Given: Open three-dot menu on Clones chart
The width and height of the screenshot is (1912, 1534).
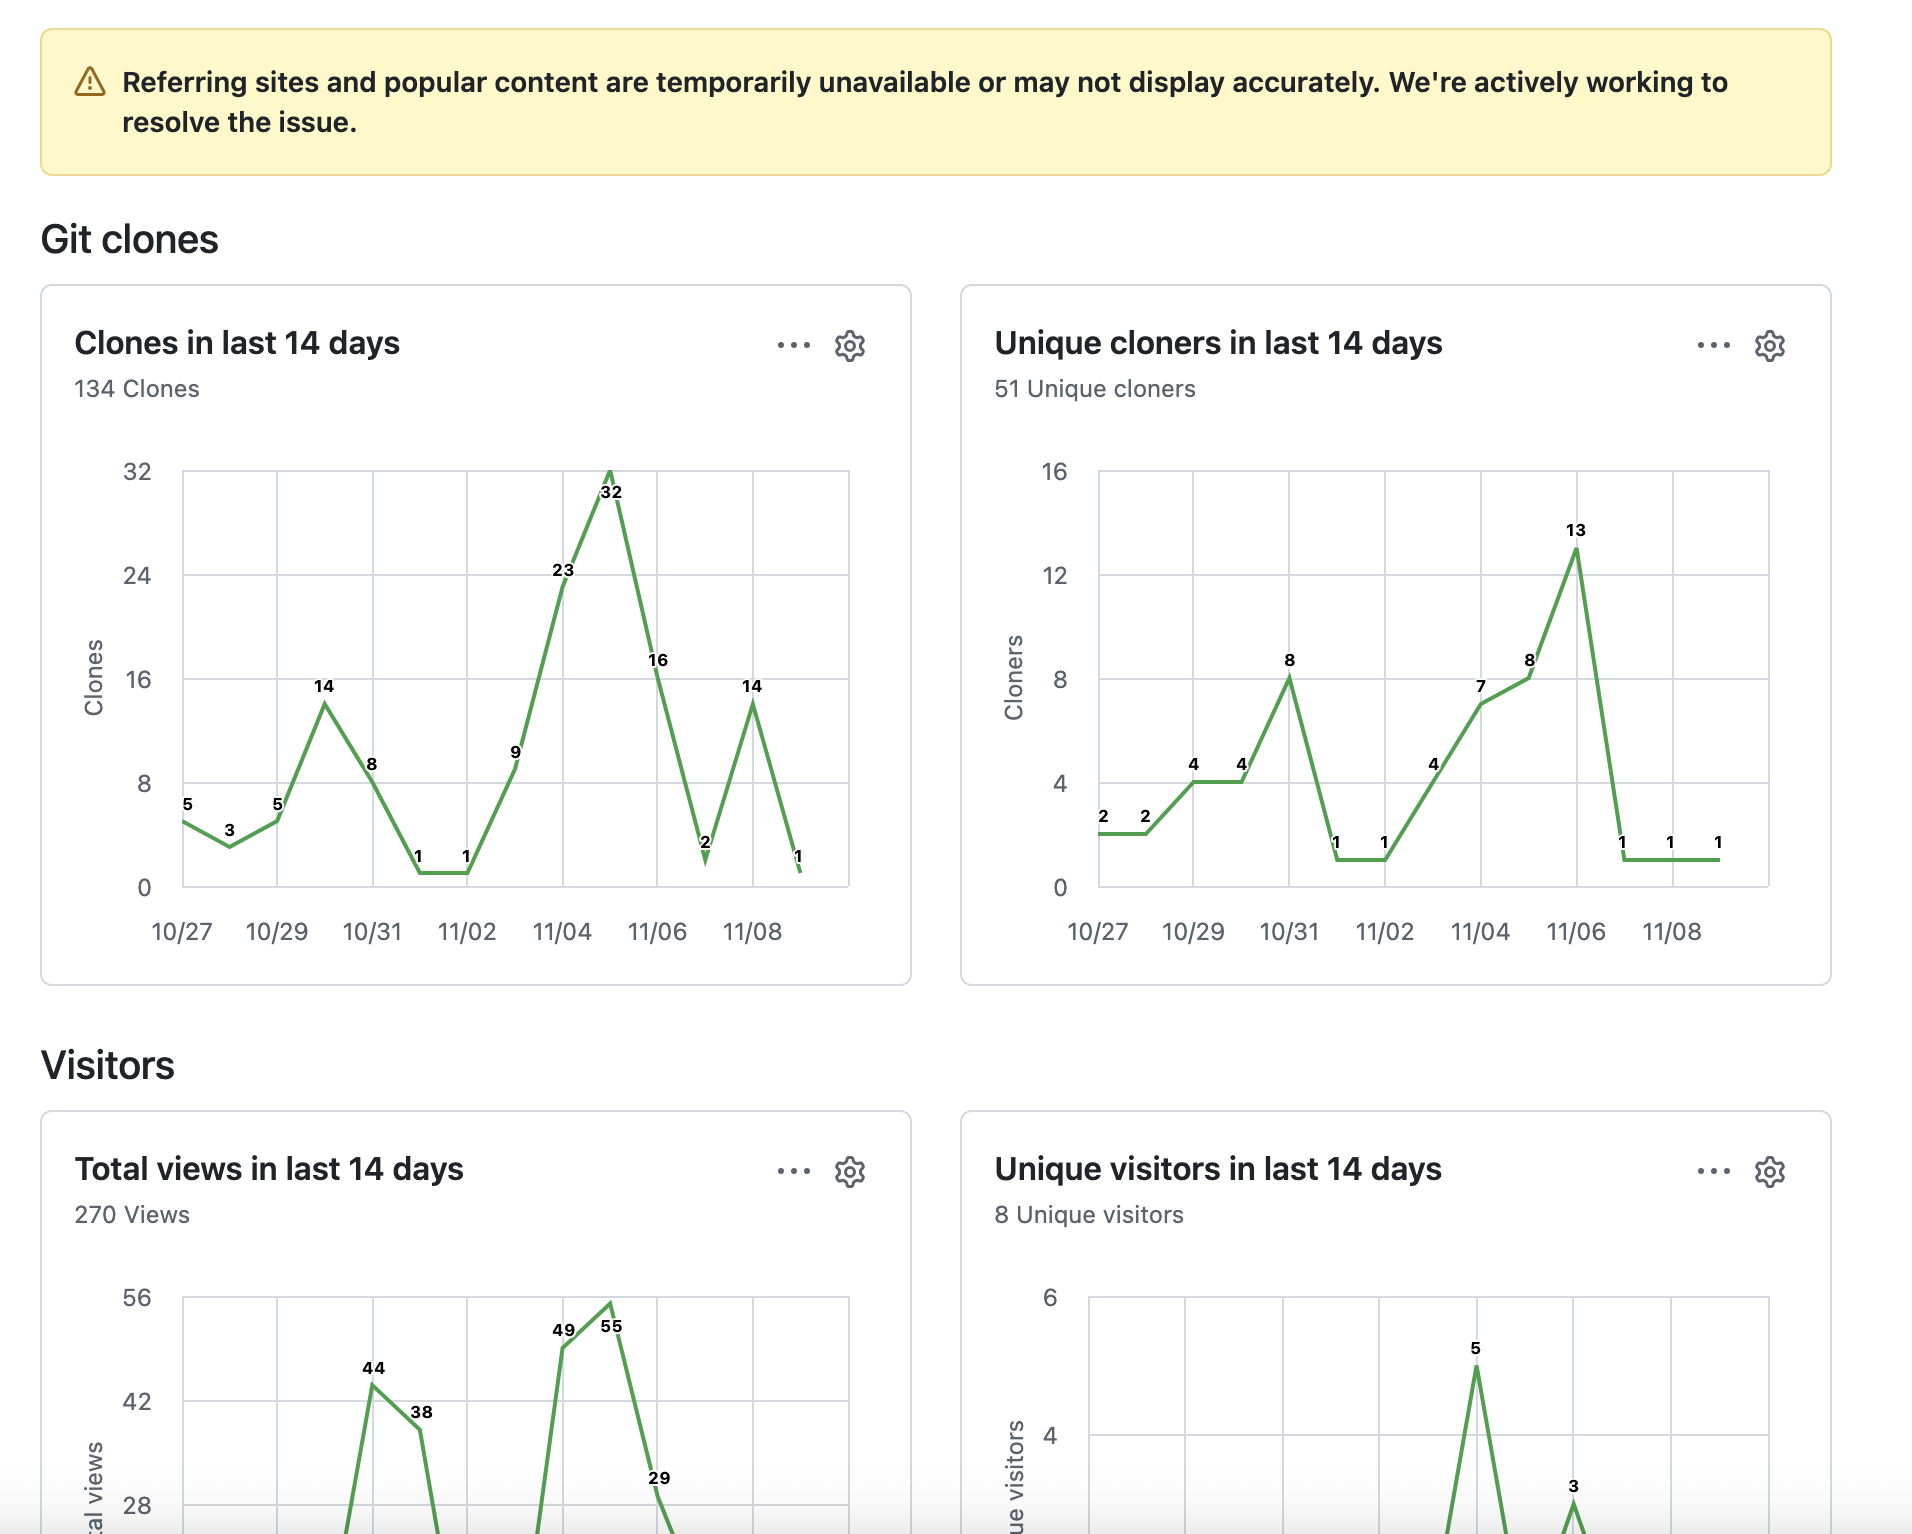Looking at the screenshot, I should [794, 346].
